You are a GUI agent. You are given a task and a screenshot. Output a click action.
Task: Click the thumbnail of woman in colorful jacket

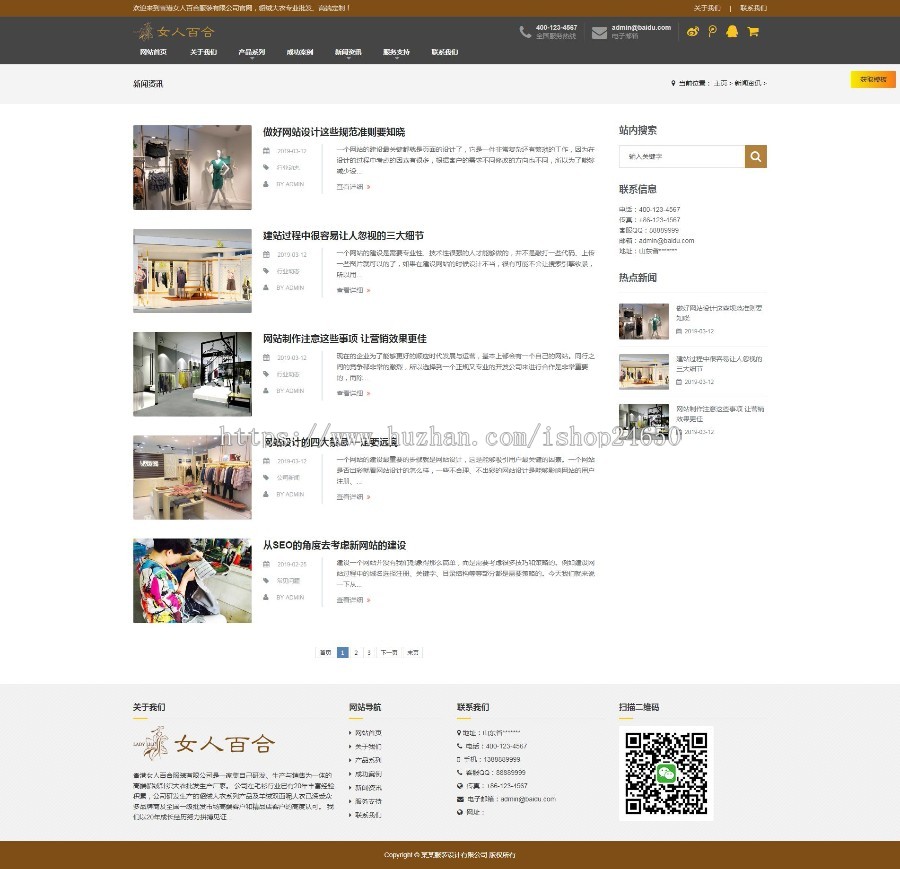pos(192,580)
